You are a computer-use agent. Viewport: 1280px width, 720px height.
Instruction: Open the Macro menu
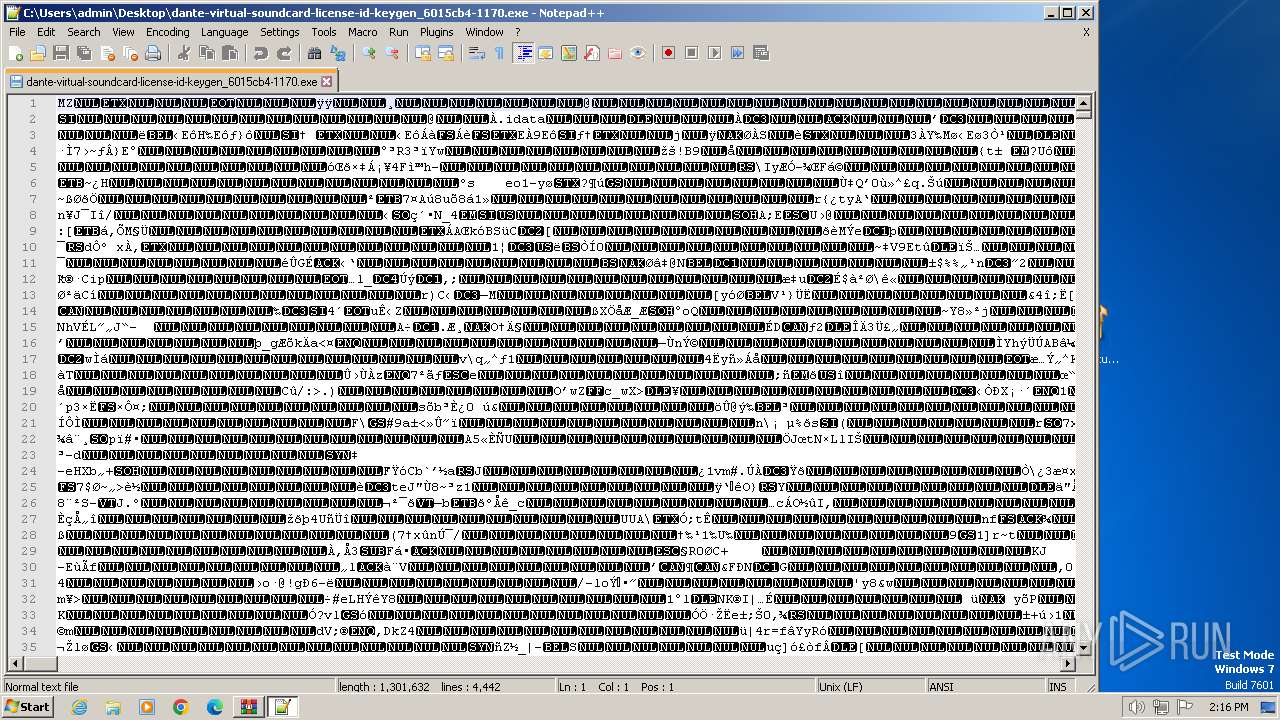(363, 32)
